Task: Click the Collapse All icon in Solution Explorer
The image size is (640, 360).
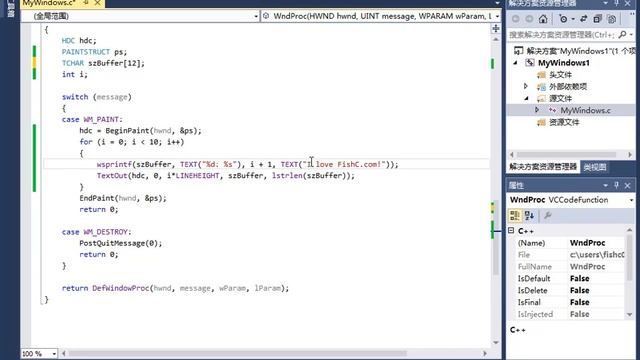Action: (x=598, y=19)
